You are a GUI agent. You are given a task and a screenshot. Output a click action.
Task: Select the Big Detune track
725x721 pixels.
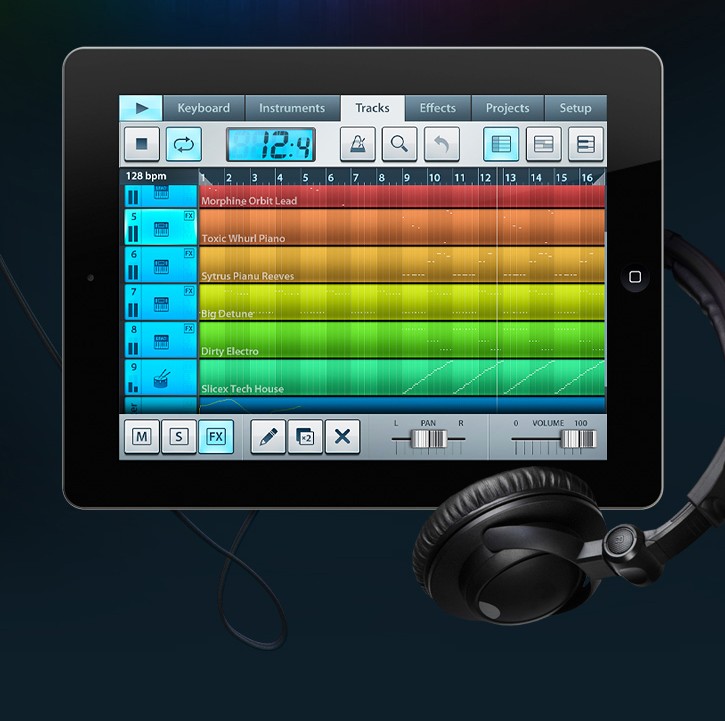[x=402, y=302]
